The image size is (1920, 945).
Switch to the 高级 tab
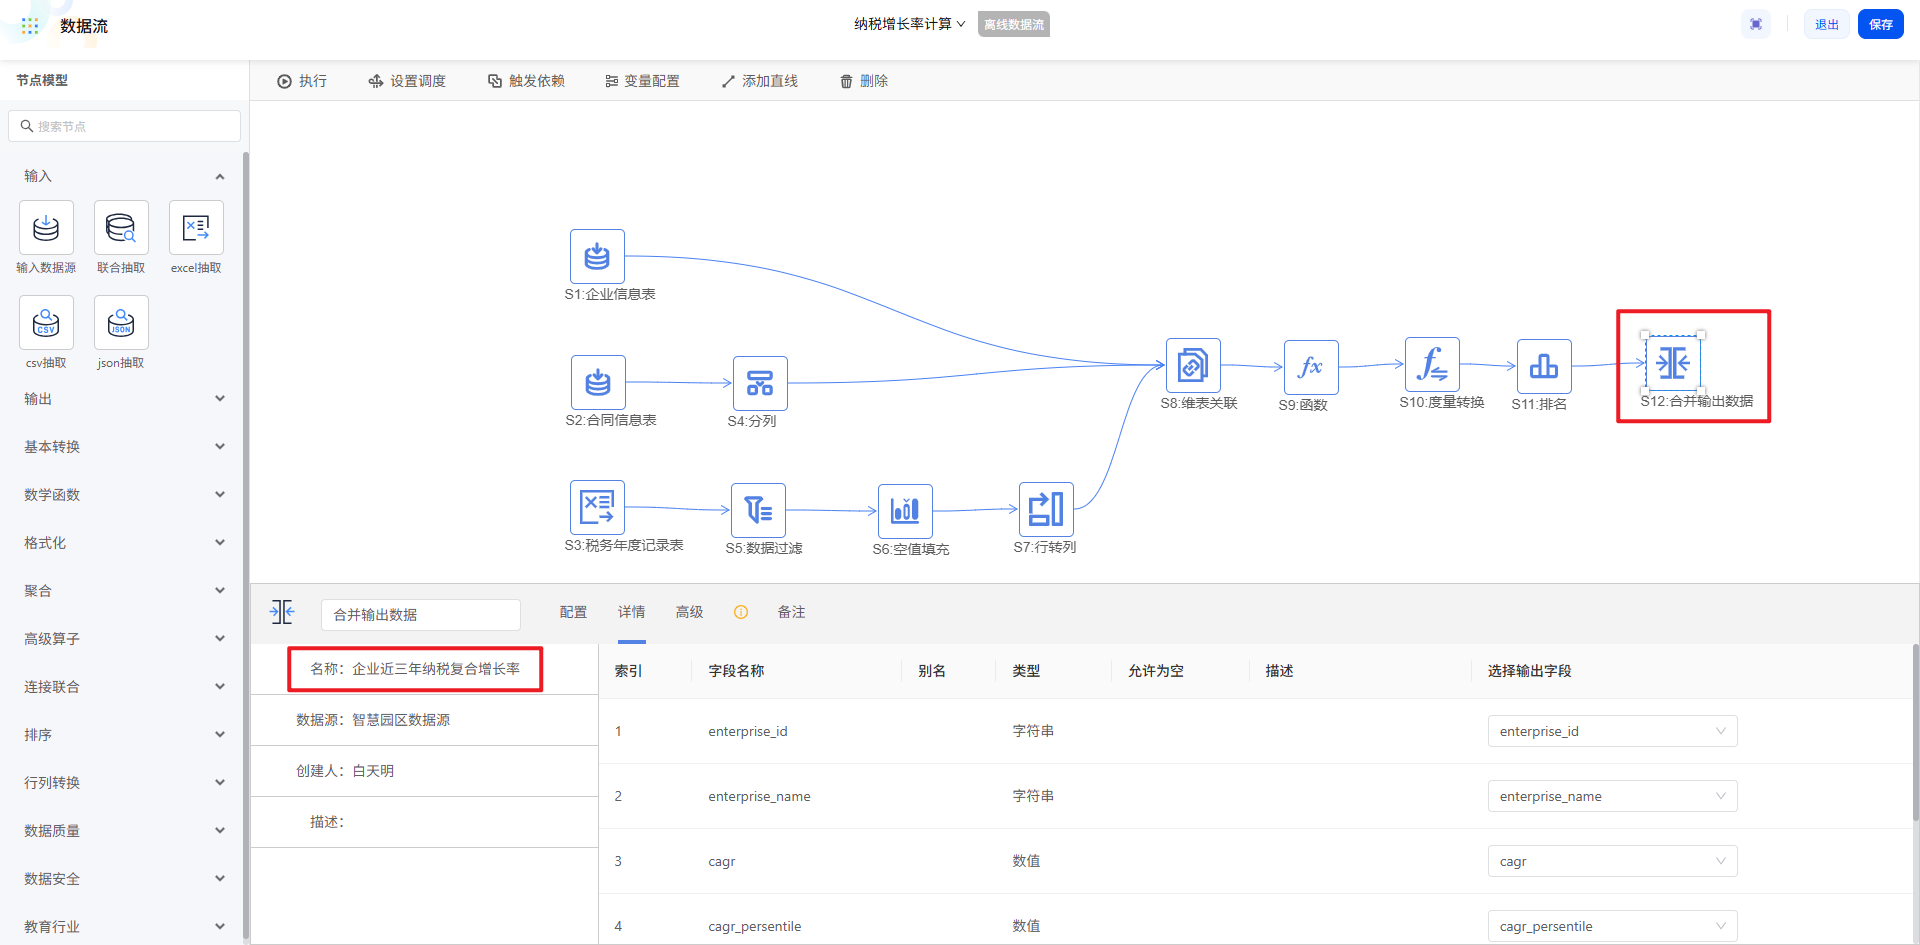[x=689, y=612]
